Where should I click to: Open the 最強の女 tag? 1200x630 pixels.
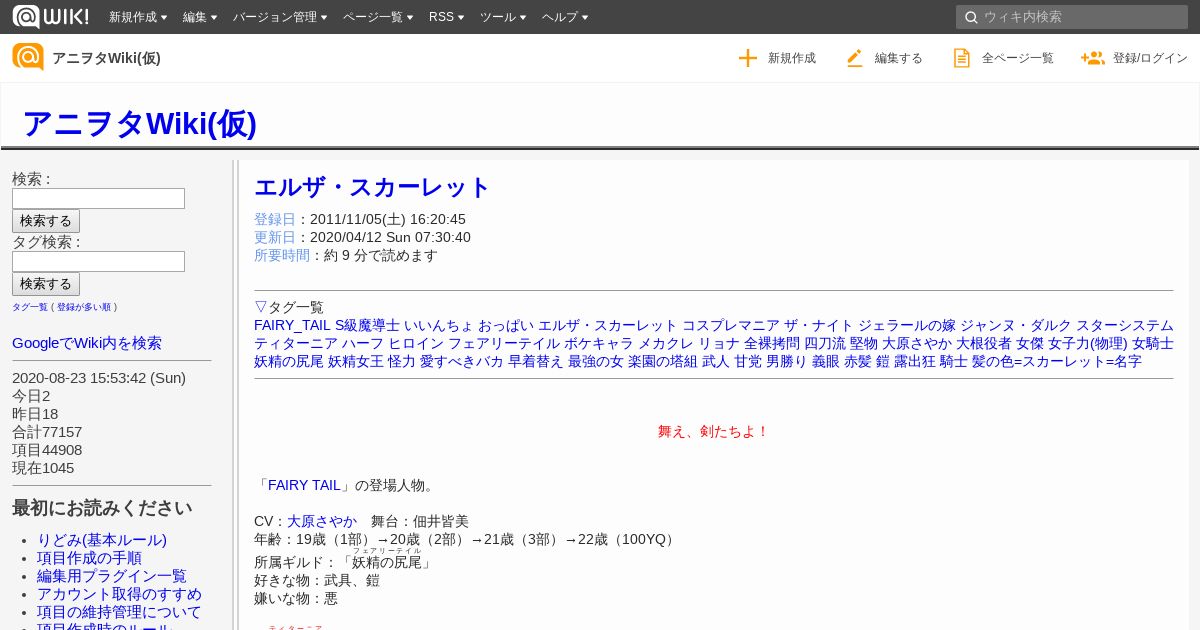pos(596,361)
